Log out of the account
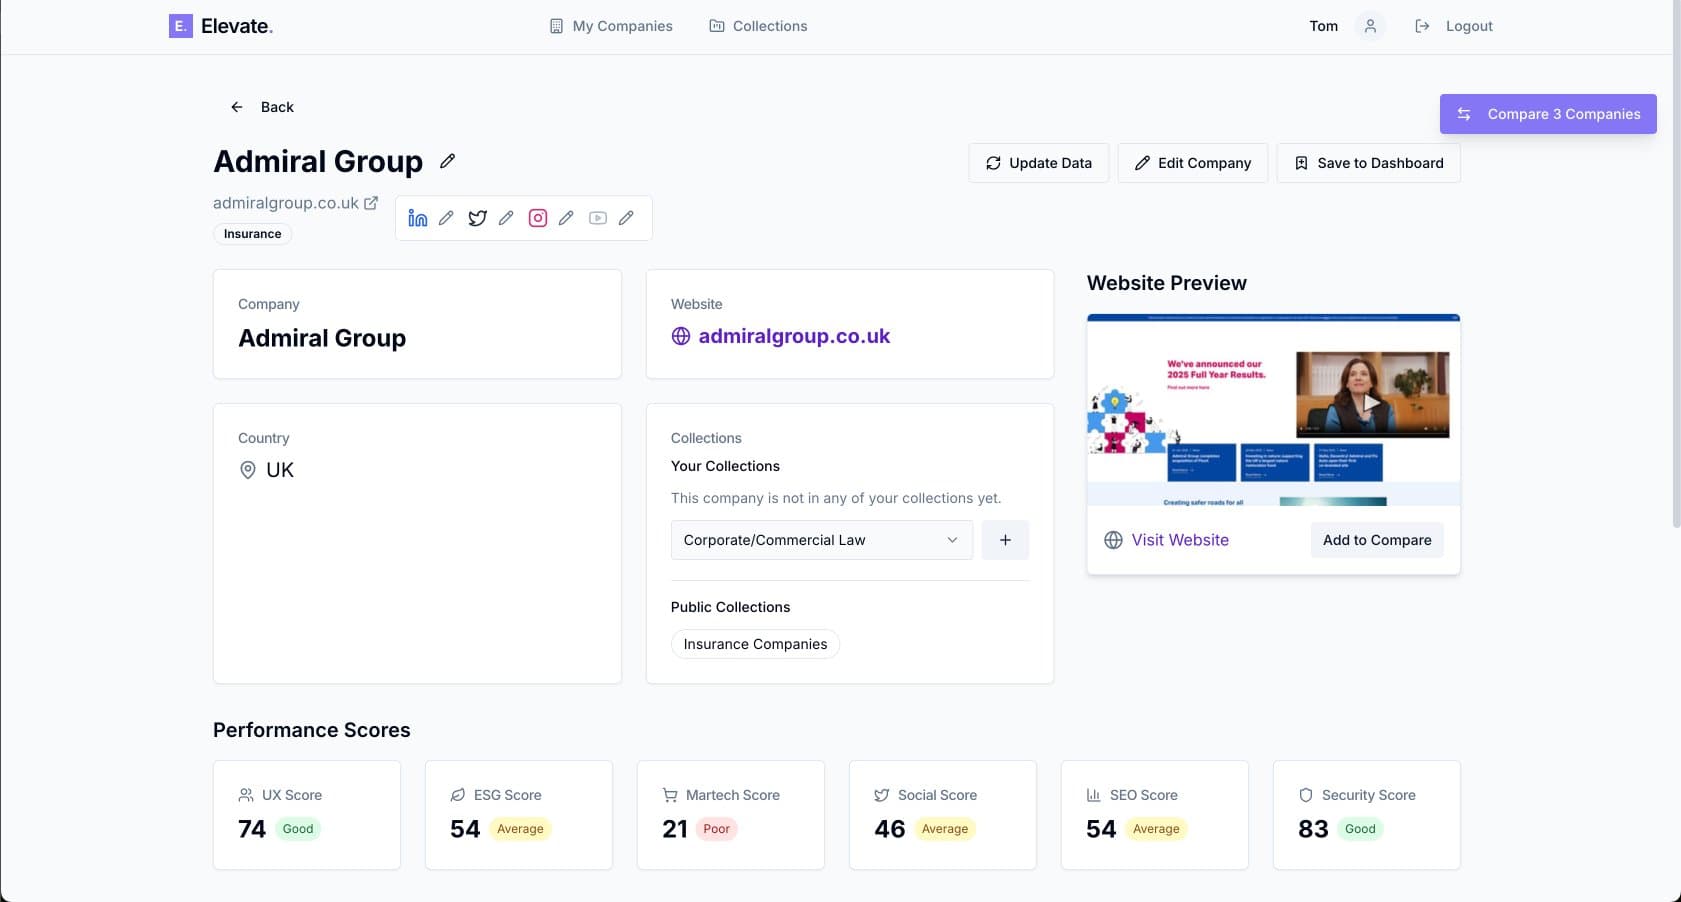The height and width of the screenshot is (902, 1681). 1454,26
